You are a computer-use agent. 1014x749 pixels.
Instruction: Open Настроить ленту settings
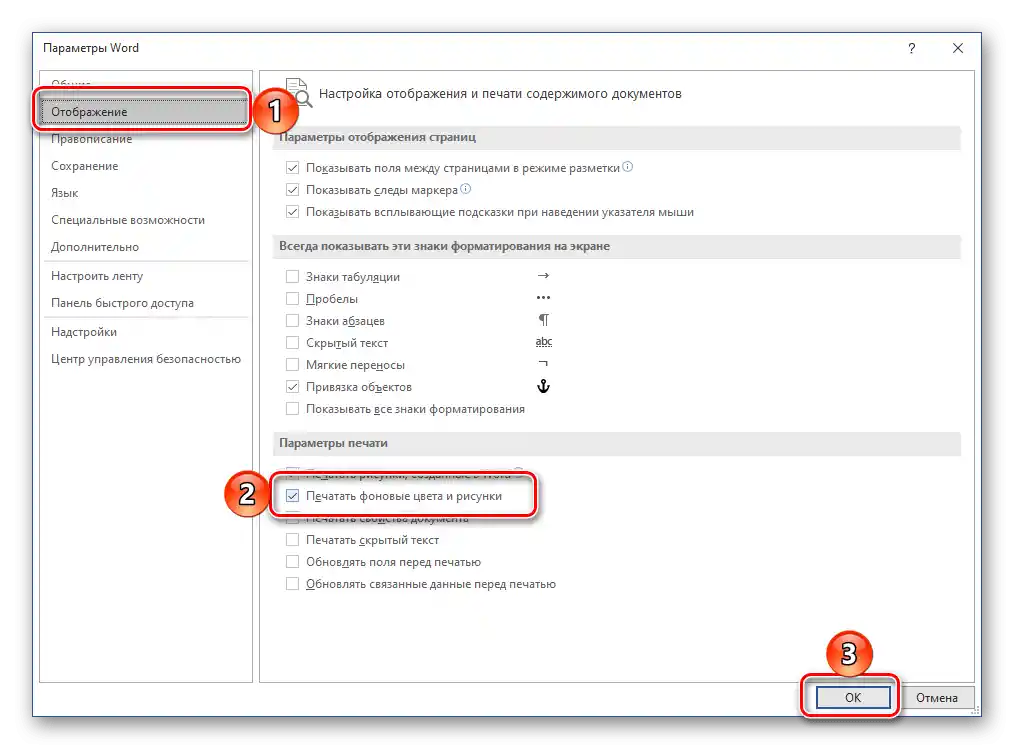(97, 276)
